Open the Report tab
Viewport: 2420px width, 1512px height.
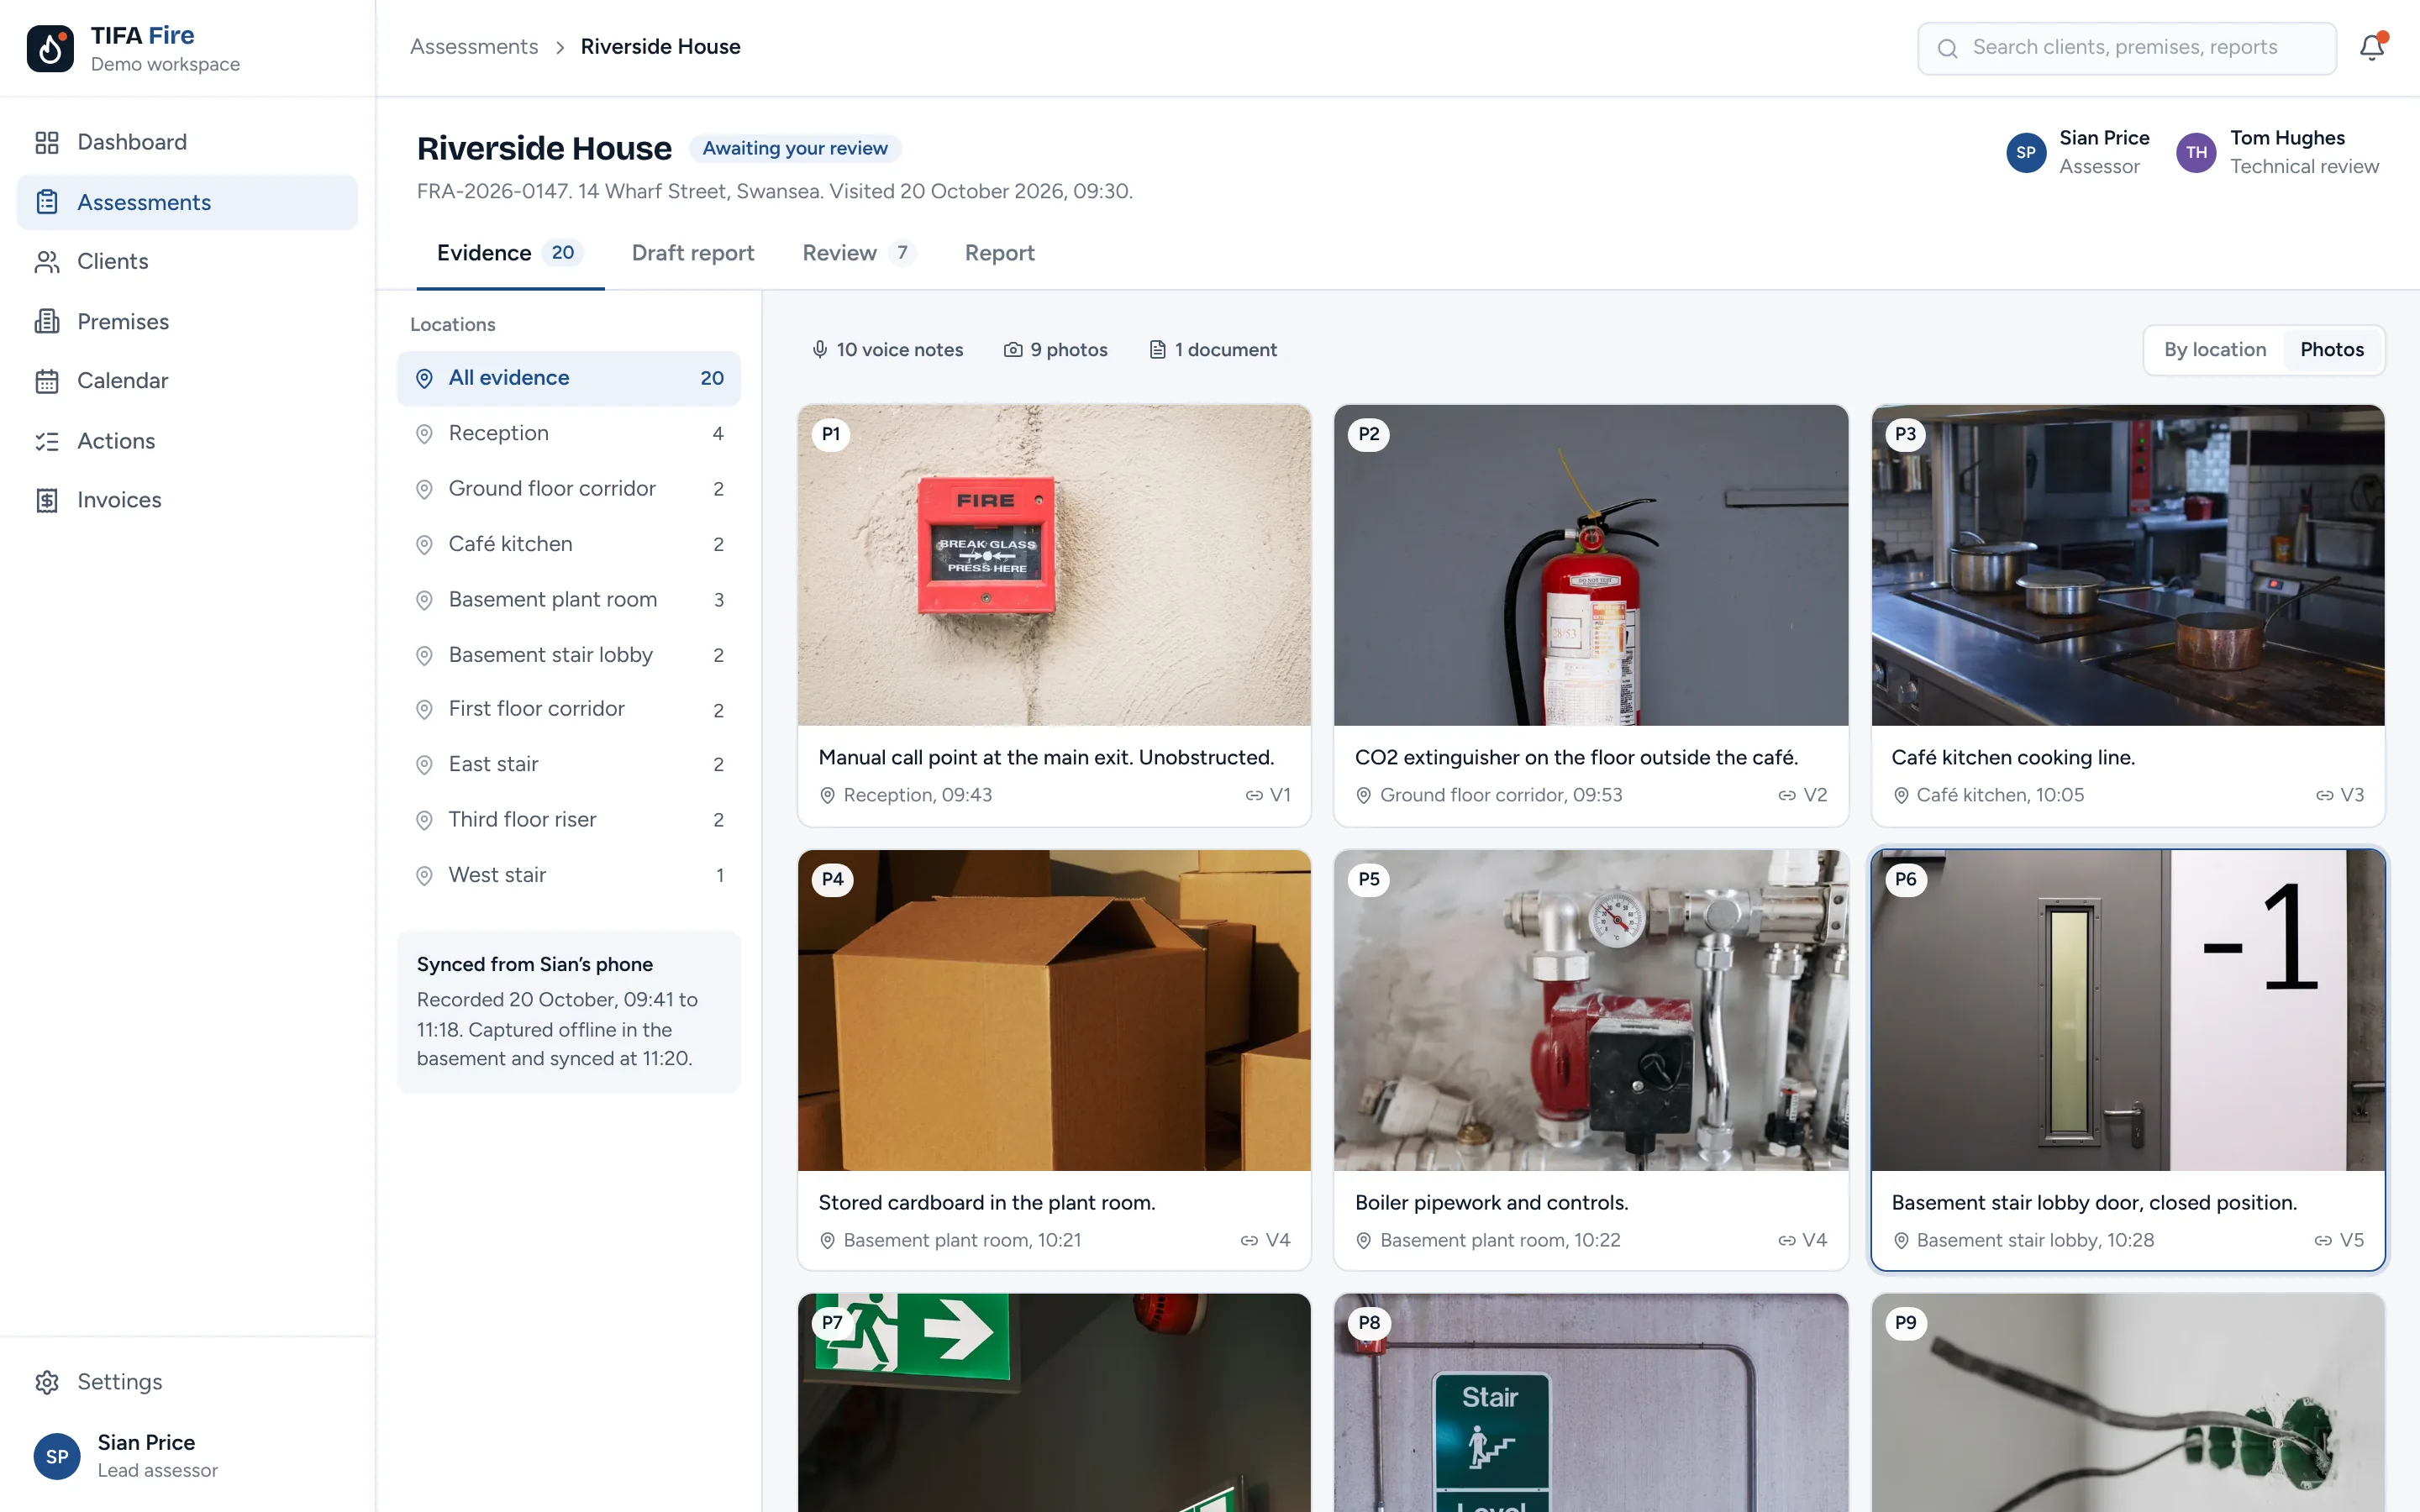1000,253
